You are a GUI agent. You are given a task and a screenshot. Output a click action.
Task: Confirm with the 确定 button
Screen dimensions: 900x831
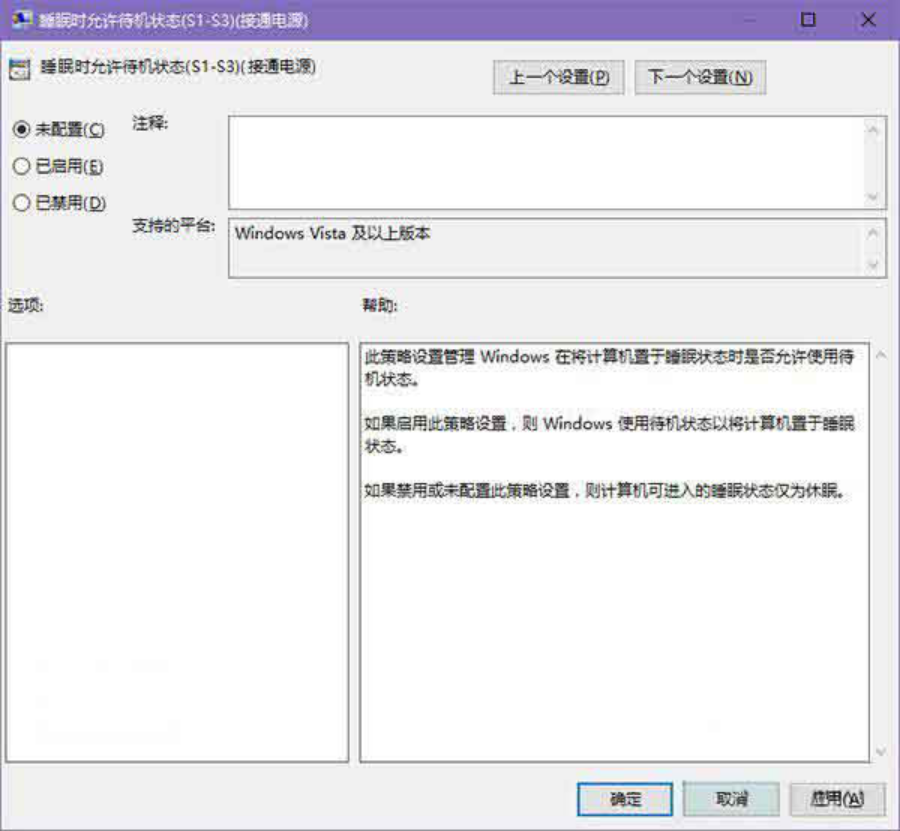point(626,799)
